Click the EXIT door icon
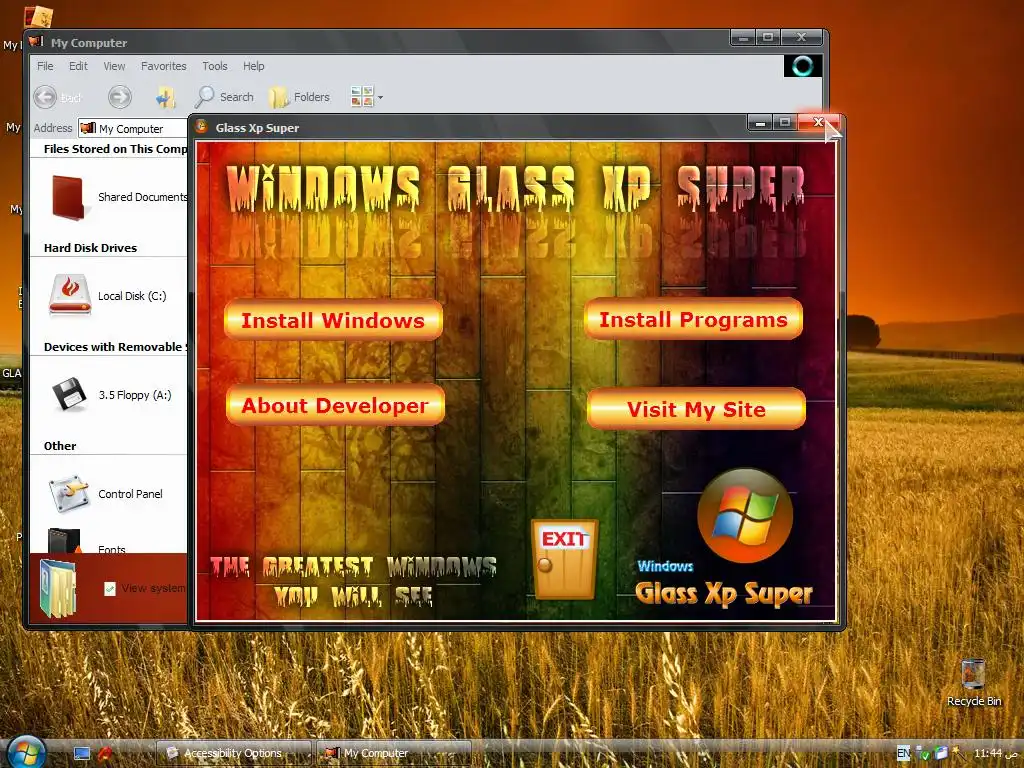This screenshot has width=1024, height=768. [x=565, y=559]
